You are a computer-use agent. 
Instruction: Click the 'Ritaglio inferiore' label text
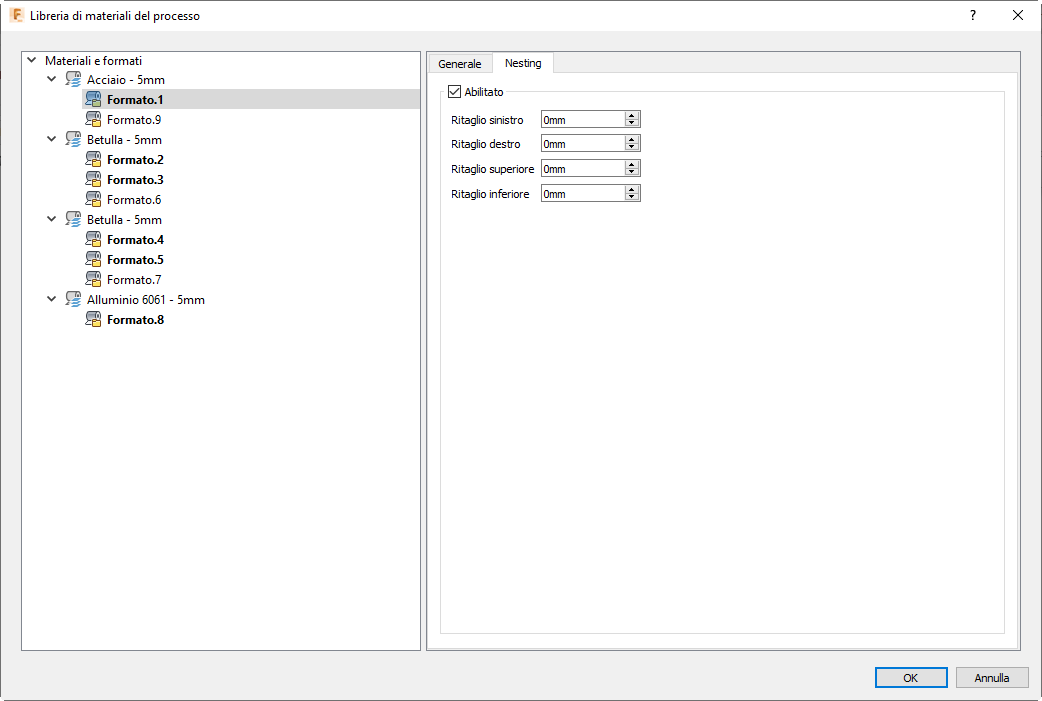click(490, 193)
